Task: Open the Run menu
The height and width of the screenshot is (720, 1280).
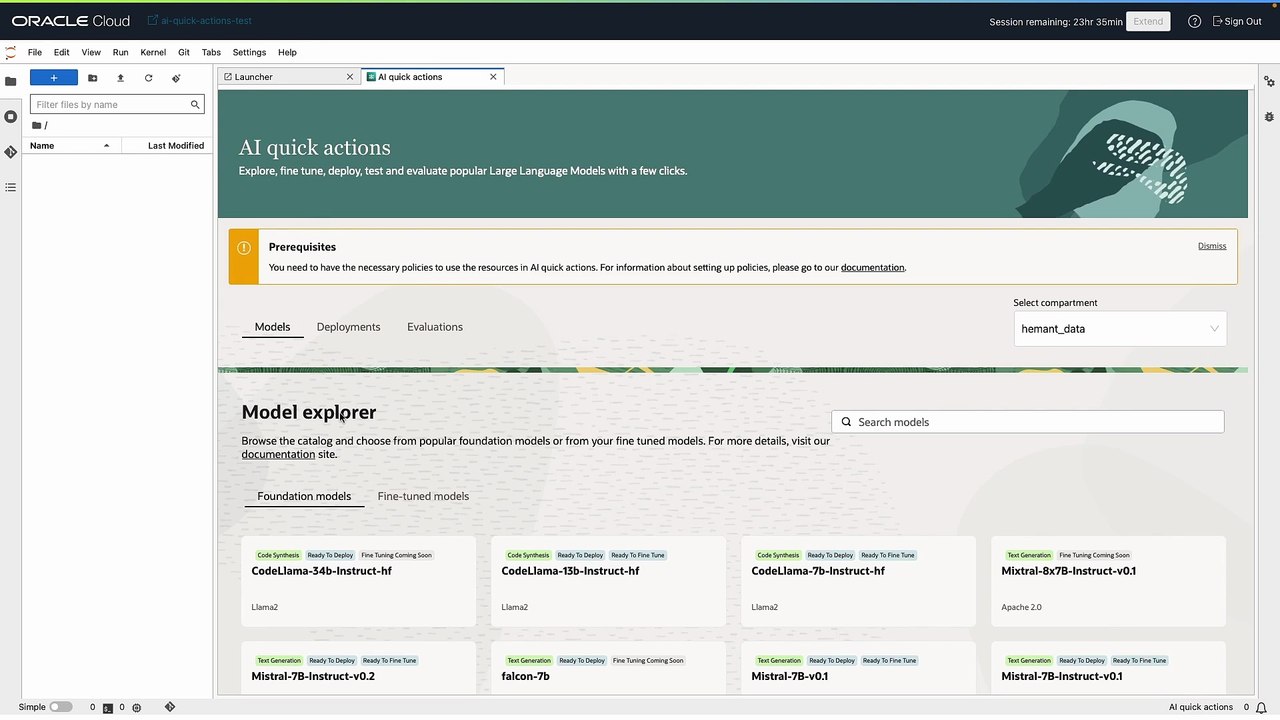Action: coord(120,52)
